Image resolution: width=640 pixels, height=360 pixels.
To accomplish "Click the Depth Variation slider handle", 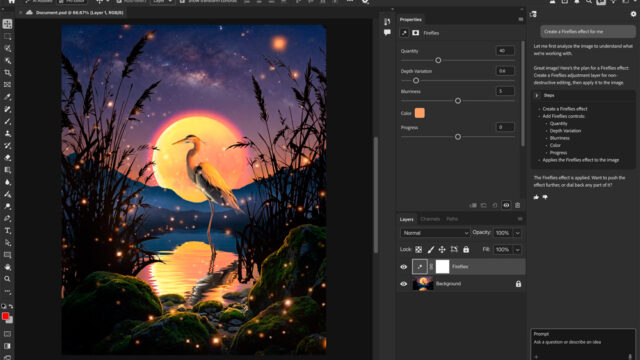I will click(x=416, y=80).
